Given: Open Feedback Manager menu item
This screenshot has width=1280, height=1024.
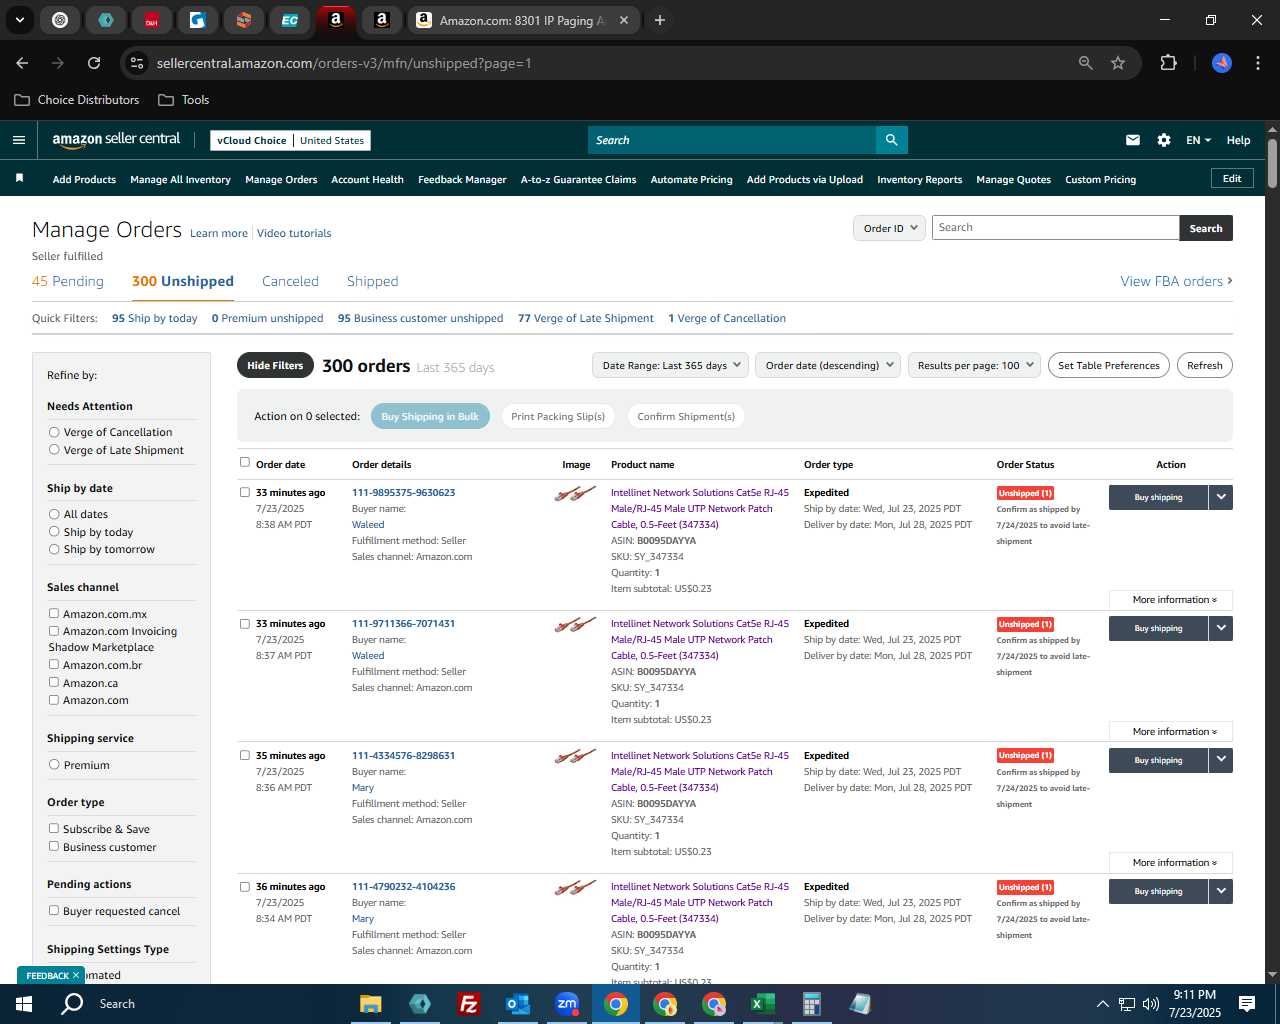Looking at the screenshot, I should pos(462,180).
